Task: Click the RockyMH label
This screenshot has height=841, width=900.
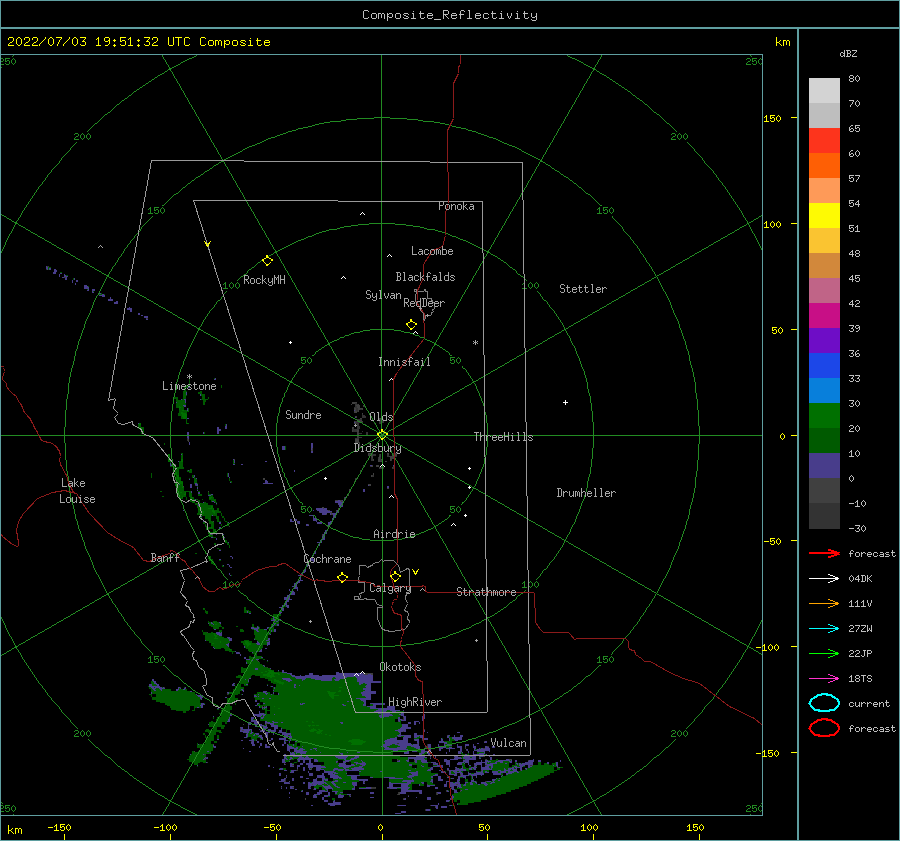Action: 264,280
